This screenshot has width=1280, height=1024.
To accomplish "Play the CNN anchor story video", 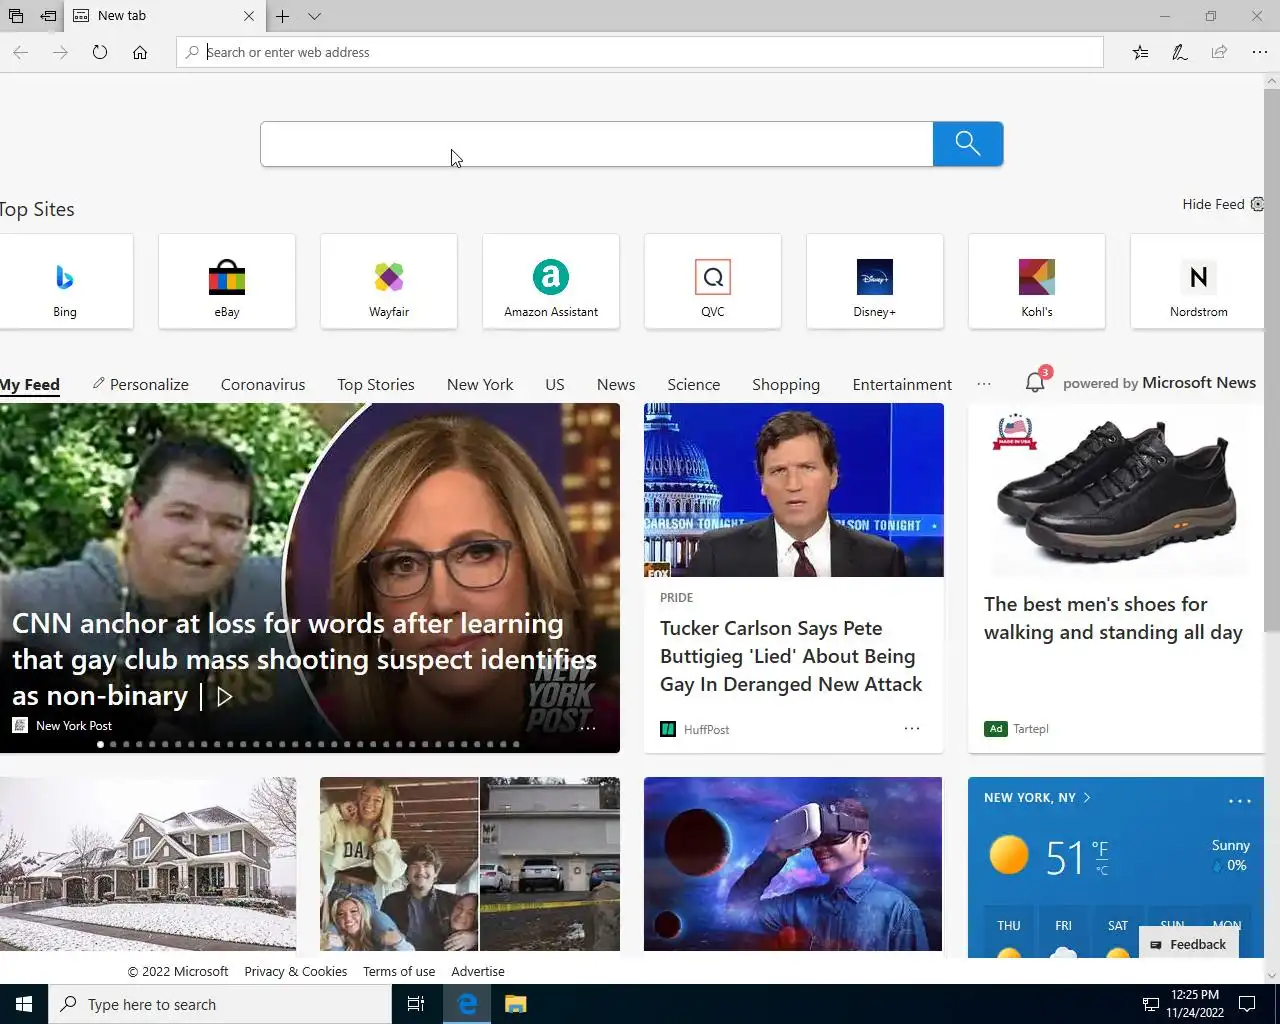I will click(225, 696).
